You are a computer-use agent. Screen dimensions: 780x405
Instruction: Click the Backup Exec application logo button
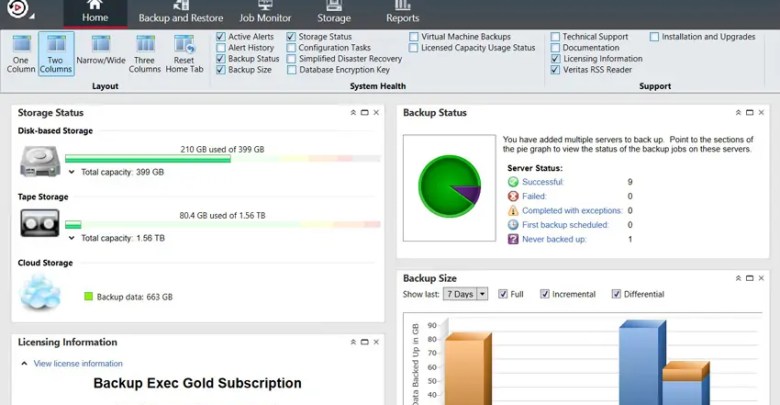(x=16, y=7)
